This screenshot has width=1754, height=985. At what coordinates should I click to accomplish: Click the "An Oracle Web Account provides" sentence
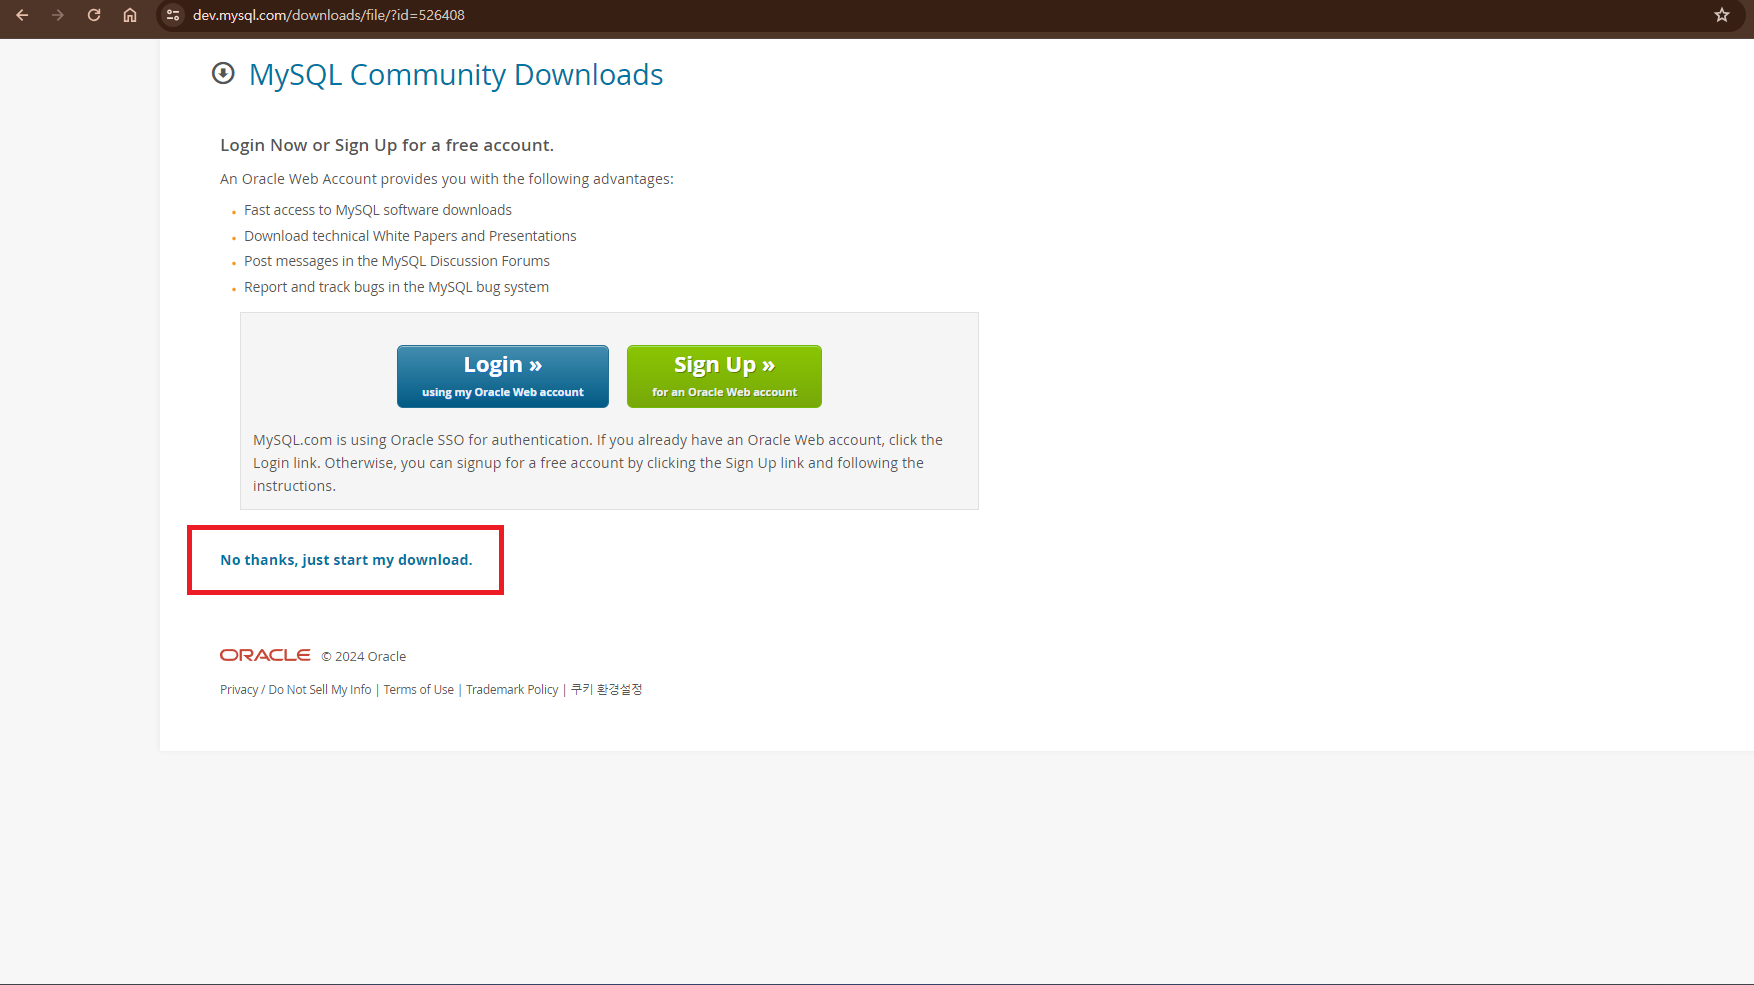pyautogui.click(x=447, y=179)
